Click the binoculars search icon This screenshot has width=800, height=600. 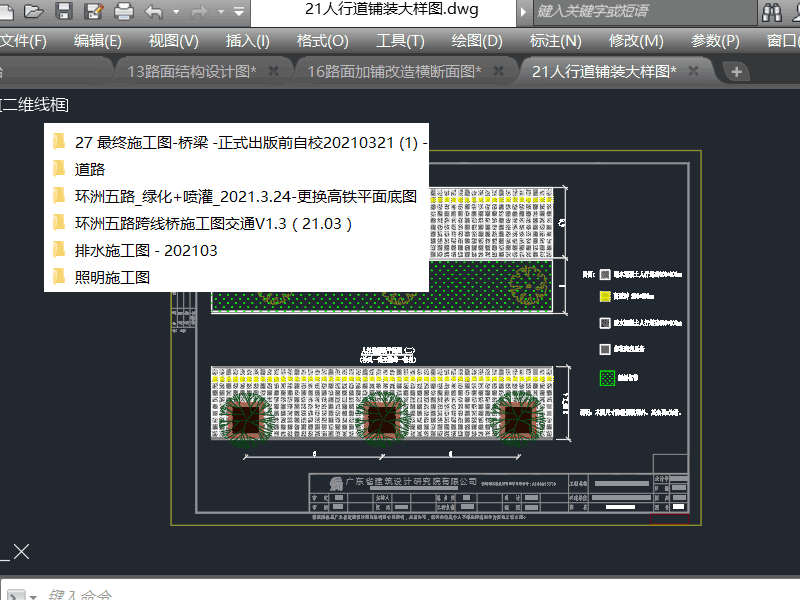click(x=772, y=12)
